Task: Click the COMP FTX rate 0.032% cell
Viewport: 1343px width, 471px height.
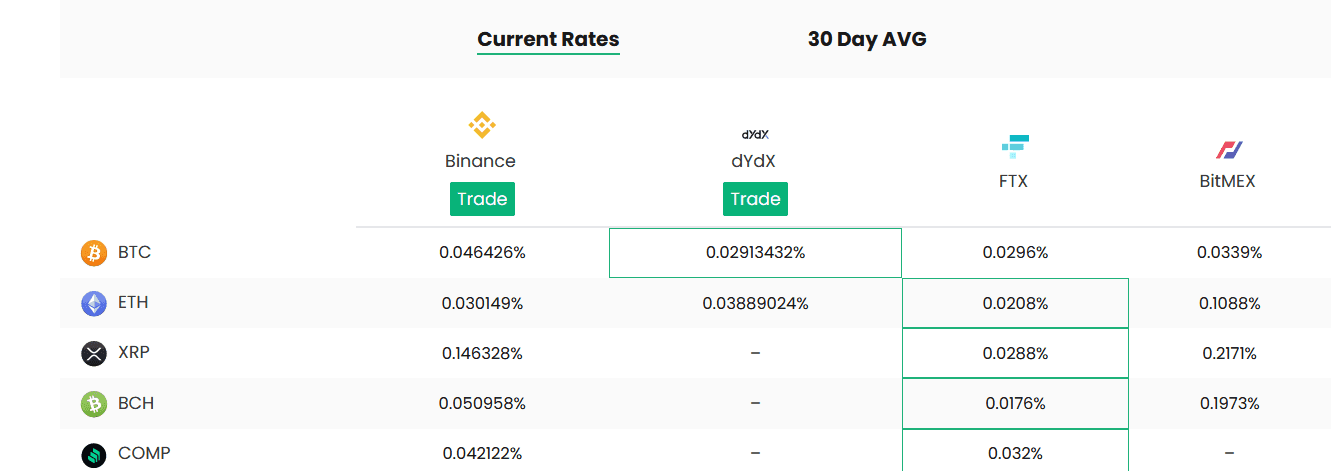Action: pos(1015,453)
